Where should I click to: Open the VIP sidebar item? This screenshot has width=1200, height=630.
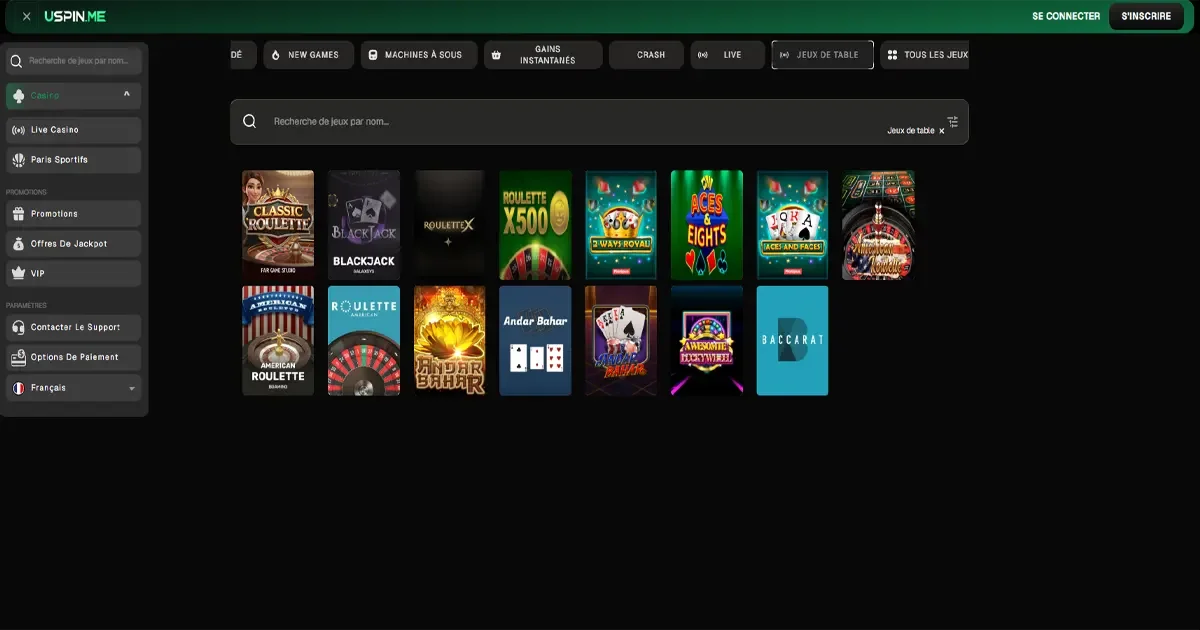click(74, 273)
